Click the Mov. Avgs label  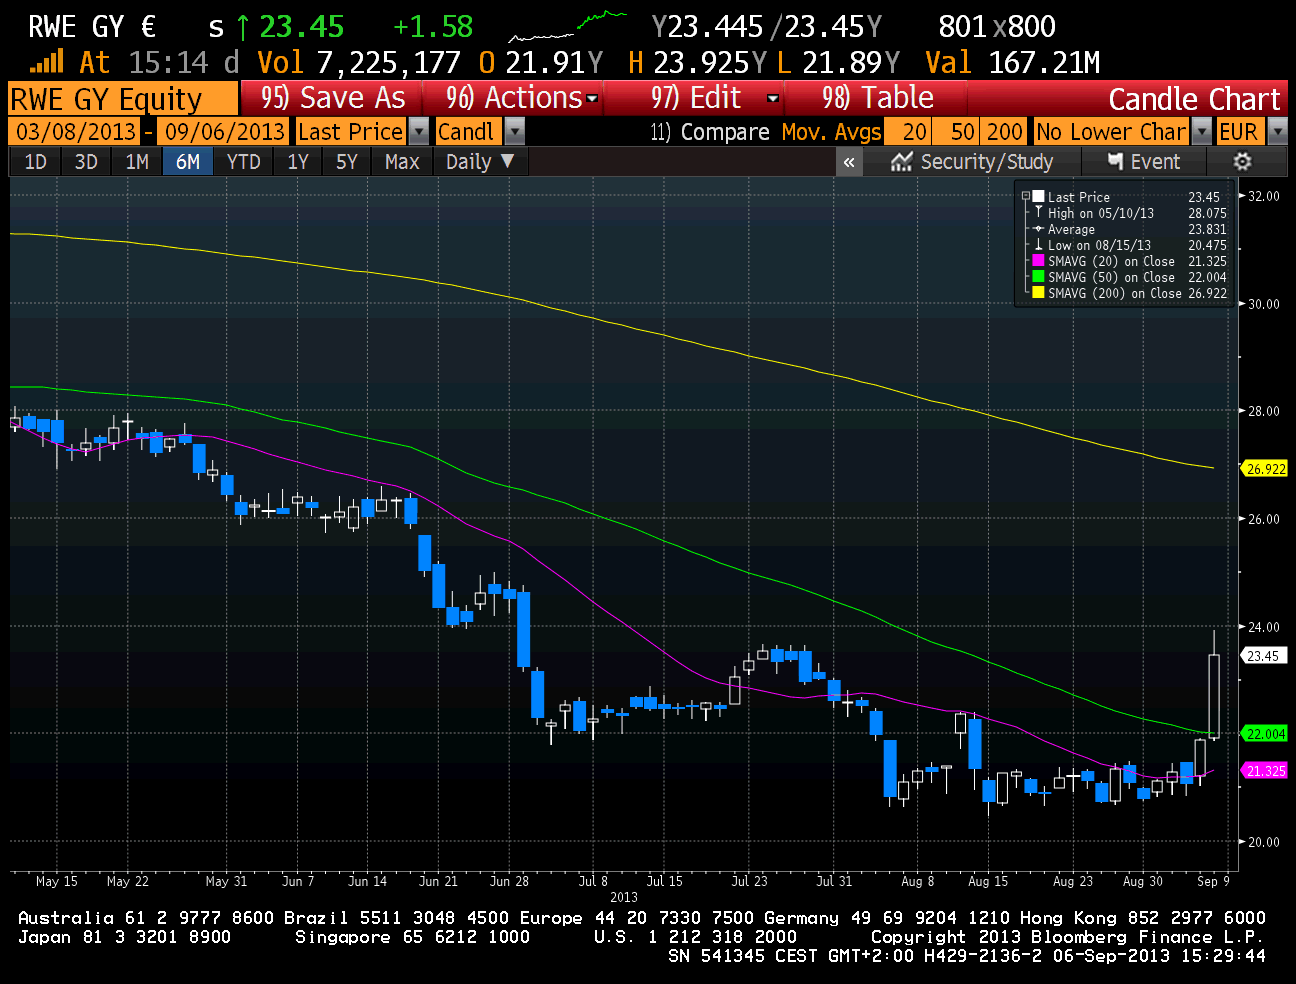(832, 132)
